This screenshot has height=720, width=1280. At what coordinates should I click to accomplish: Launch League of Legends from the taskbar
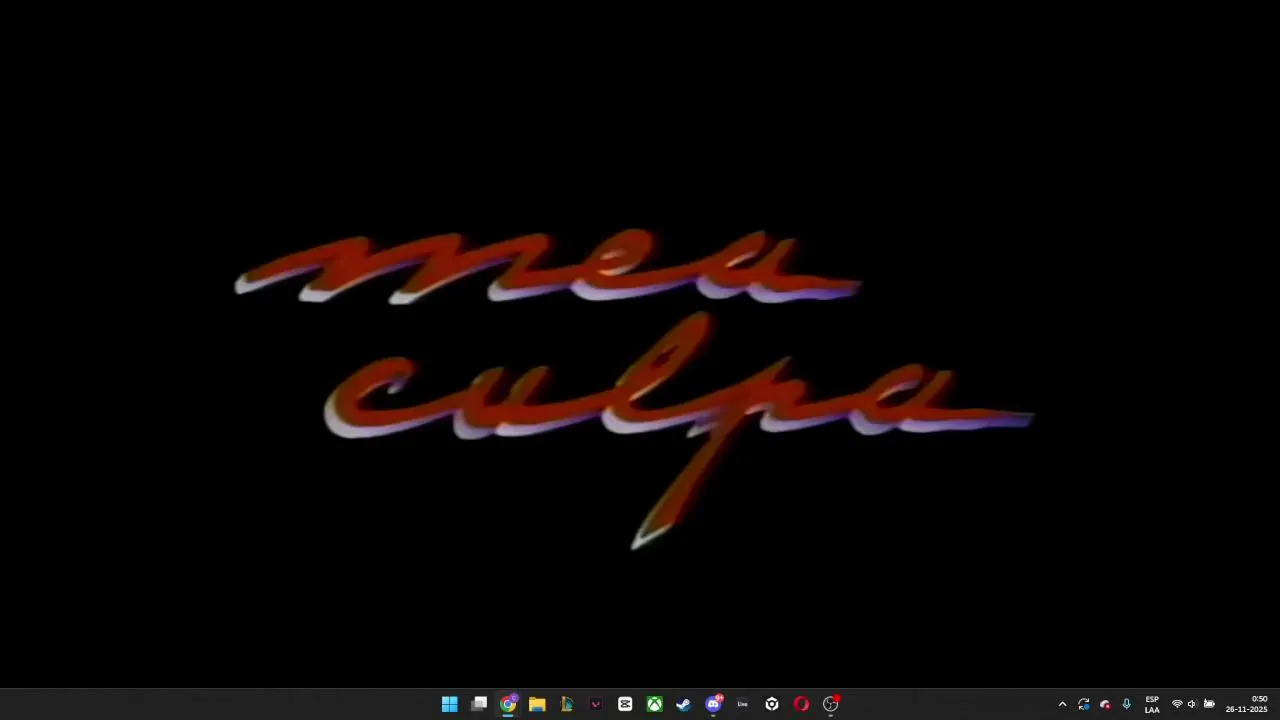567,704
